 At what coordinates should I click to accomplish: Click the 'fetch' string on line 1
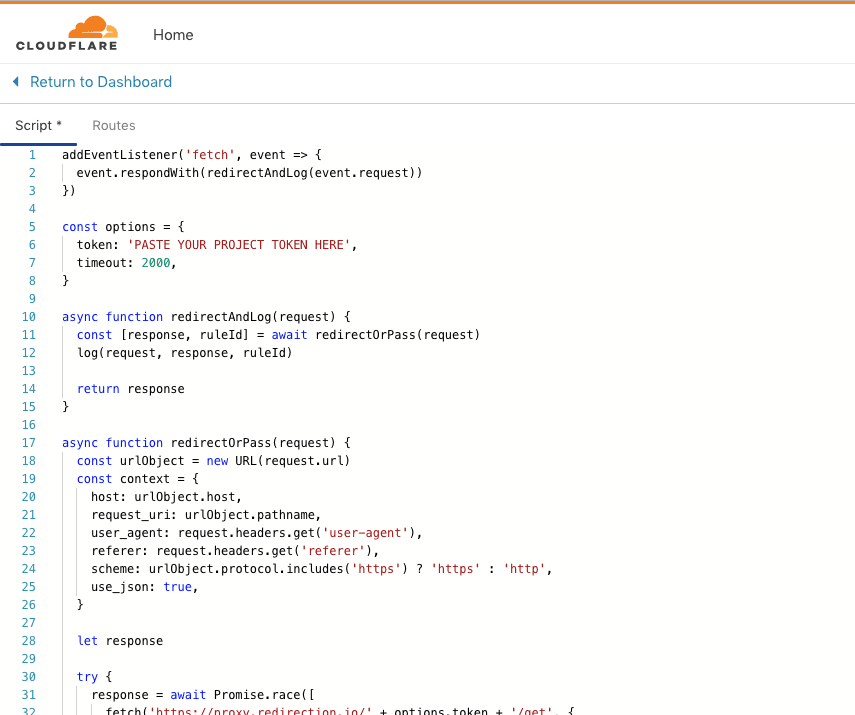click(210, 155)
